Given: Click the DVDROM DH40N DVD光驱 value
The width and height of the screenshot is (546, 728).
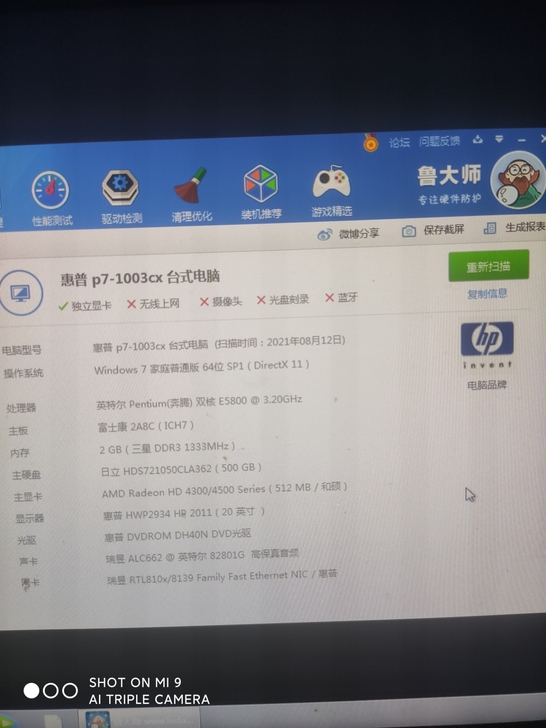Looking at the screenshot, I should coord(178,535).
